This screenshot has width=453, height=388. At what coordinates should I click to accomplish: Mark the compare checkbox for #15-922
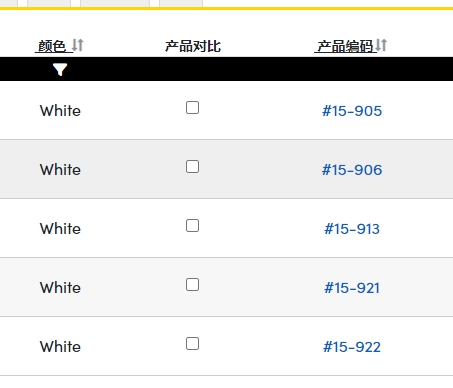click(192, 344)
